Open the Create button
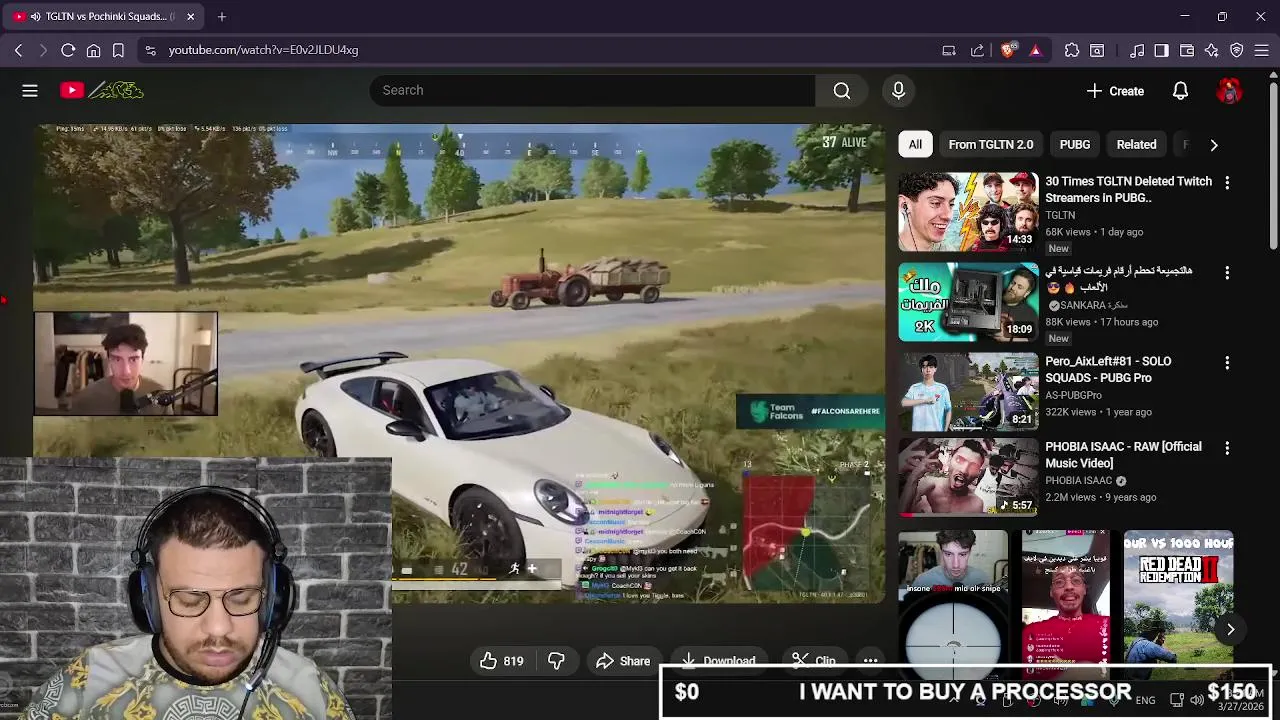Screen dimensions: 1280x720 (1115, 91)
